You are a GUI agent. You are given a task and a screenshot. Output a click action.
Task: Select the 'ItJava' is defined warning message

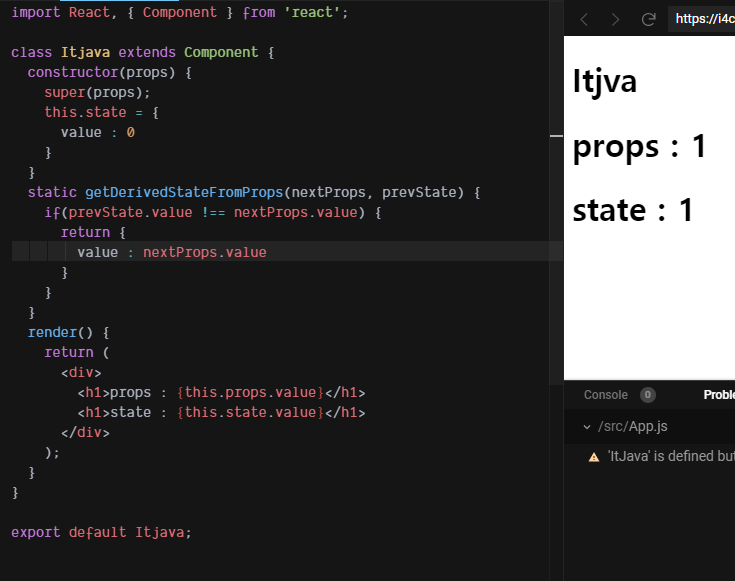671,456
